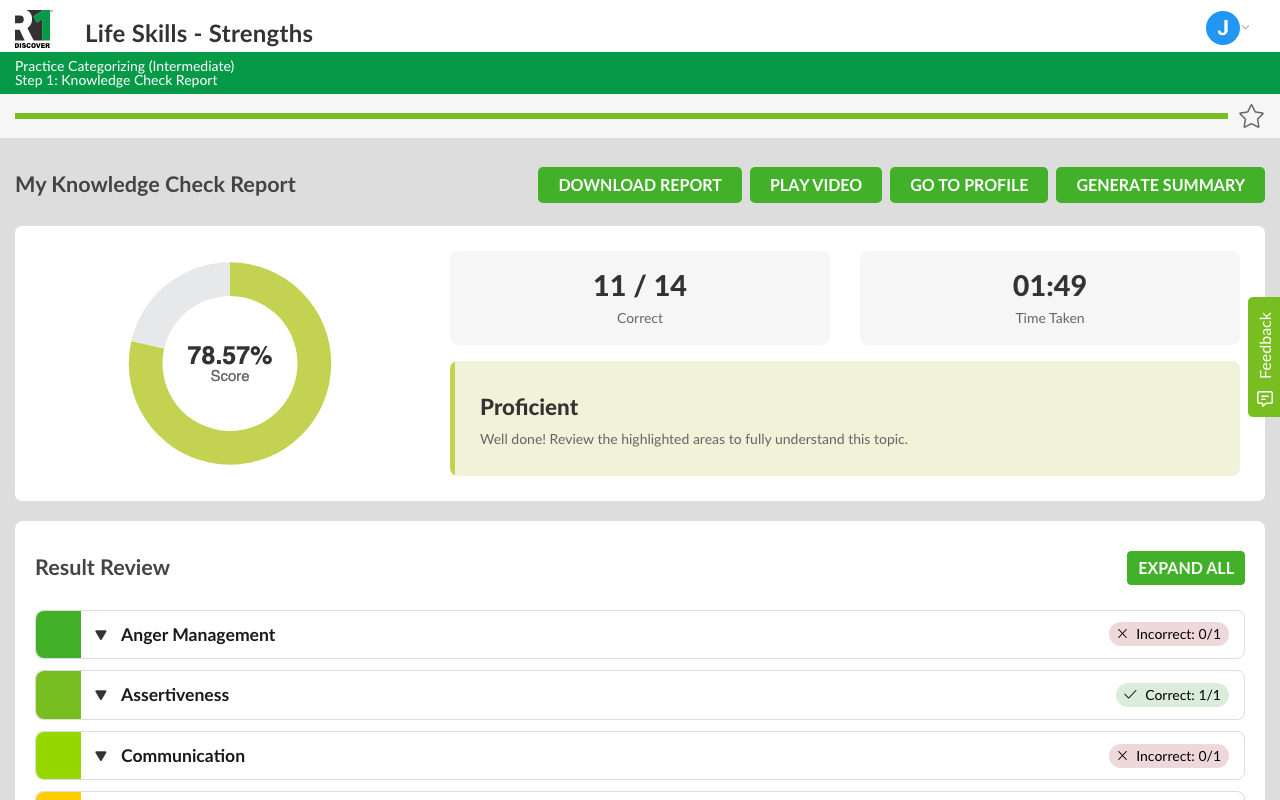Screen dimensions: 1280x800
Task: Click the Step 1: Knowledge Check Report text
Action: pos(116,80)
